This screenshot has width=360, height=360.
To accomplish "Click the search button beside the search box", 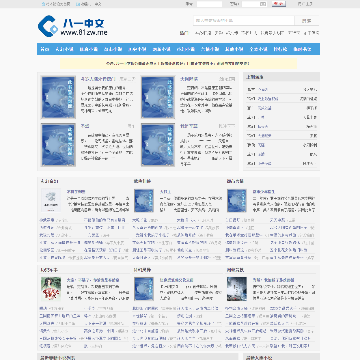I will [x=307, y=20].
